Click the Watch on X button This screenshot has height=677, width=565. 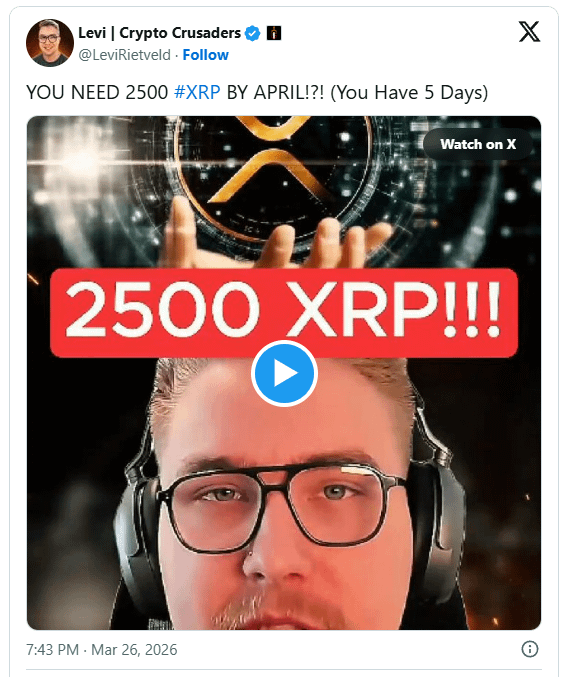click(478, 144)
